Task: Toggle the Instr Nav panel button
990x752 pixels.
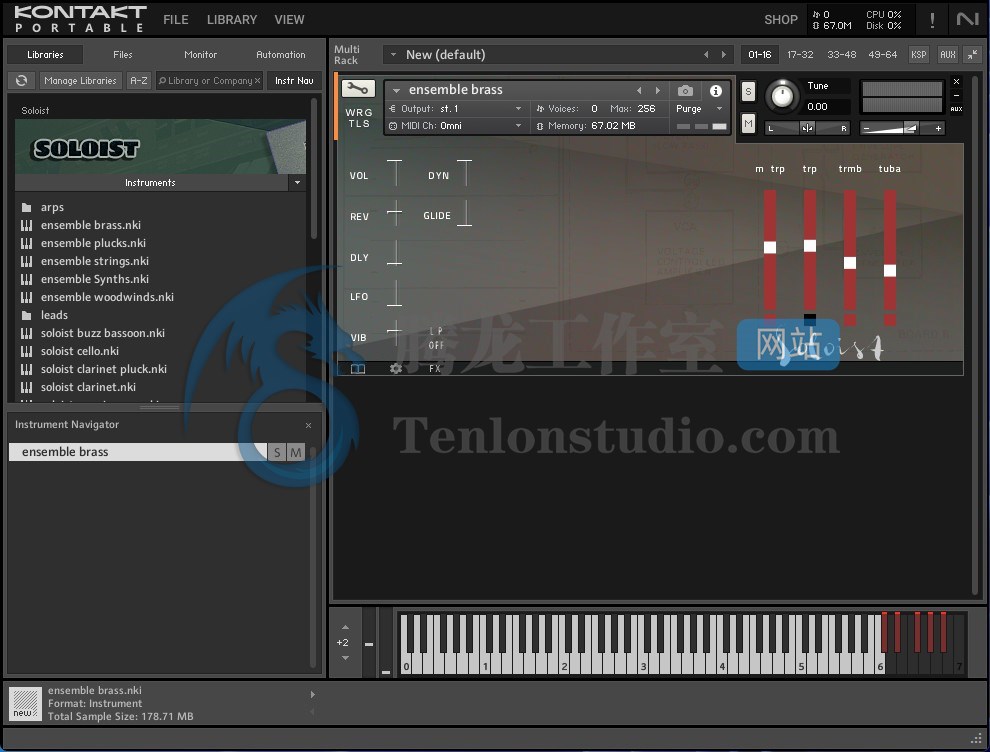Action: coord(294,81)
